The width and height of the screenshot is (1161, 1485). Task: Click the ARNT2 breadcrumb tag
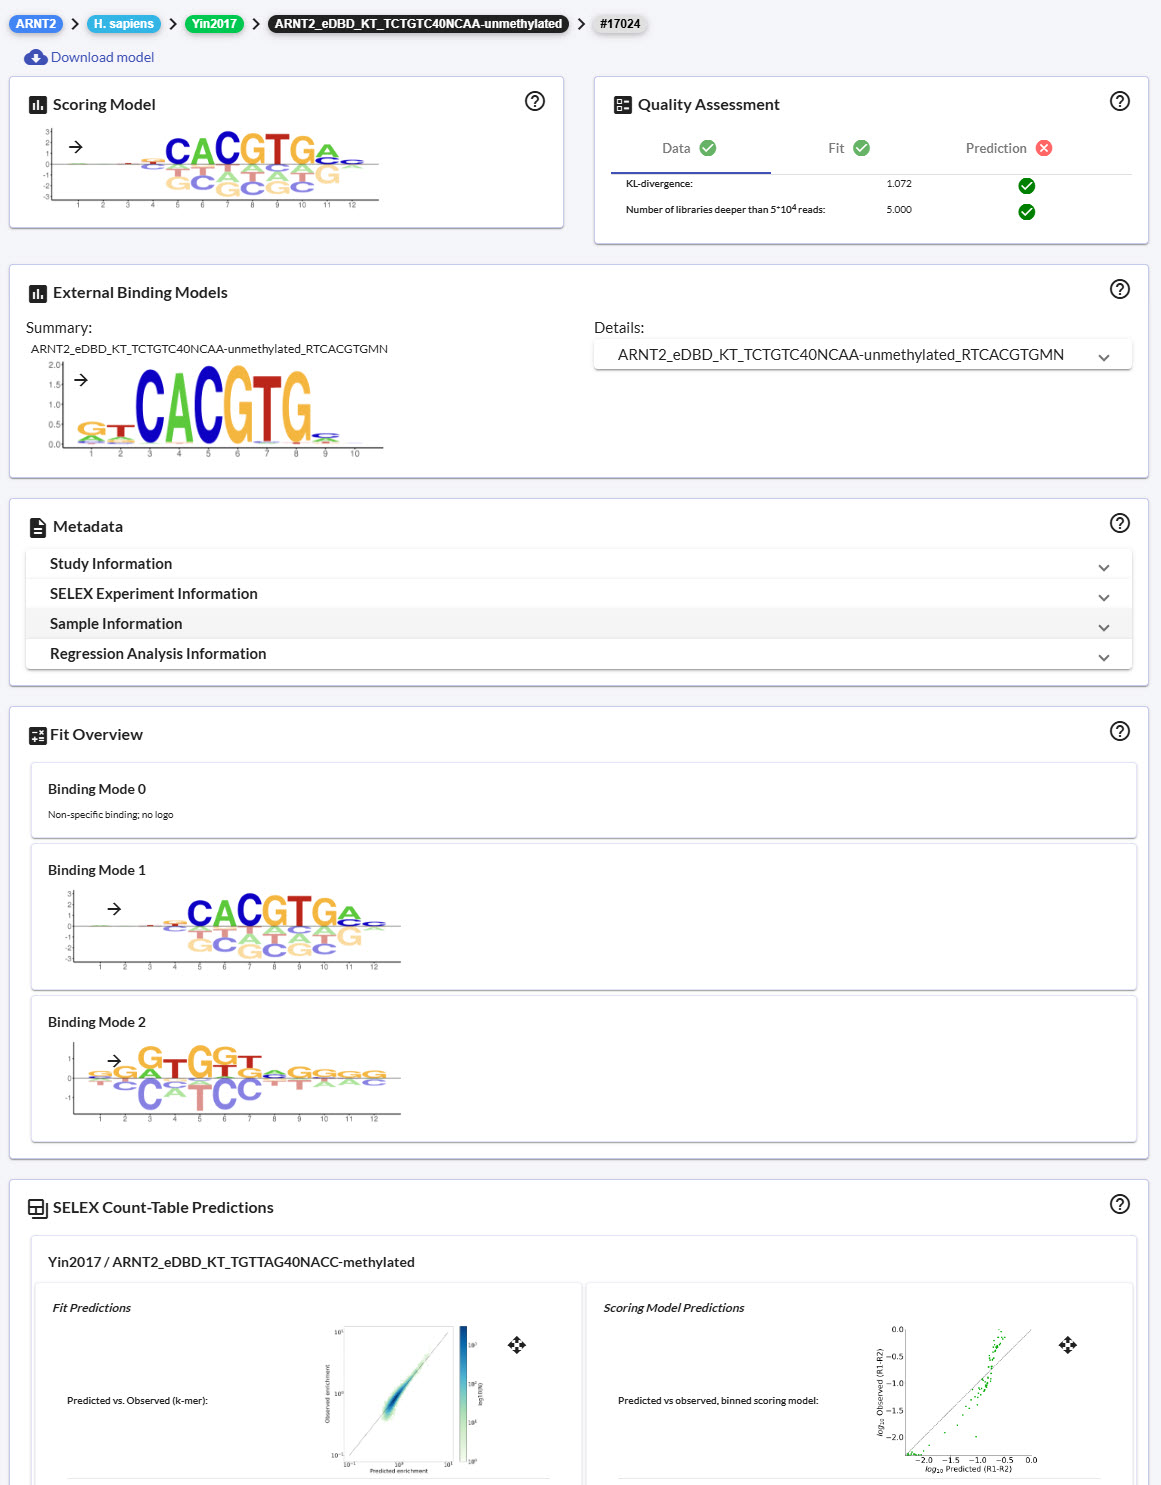(x=36, y=24)
